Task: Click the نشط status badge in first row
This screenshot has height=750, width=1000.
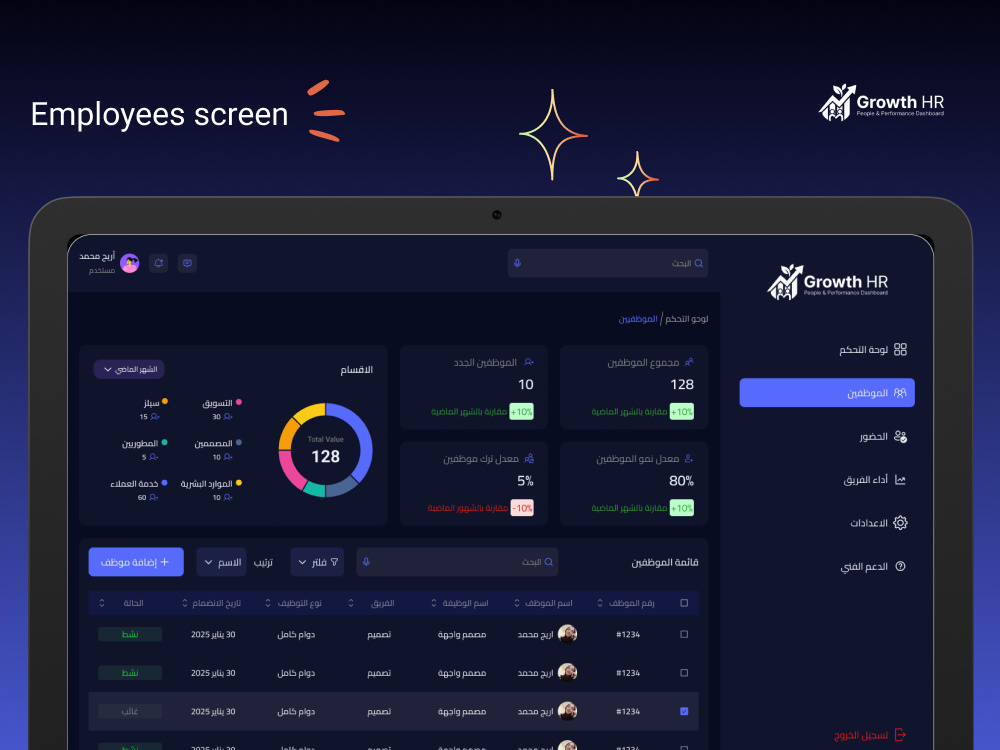Action: point(130,634)
